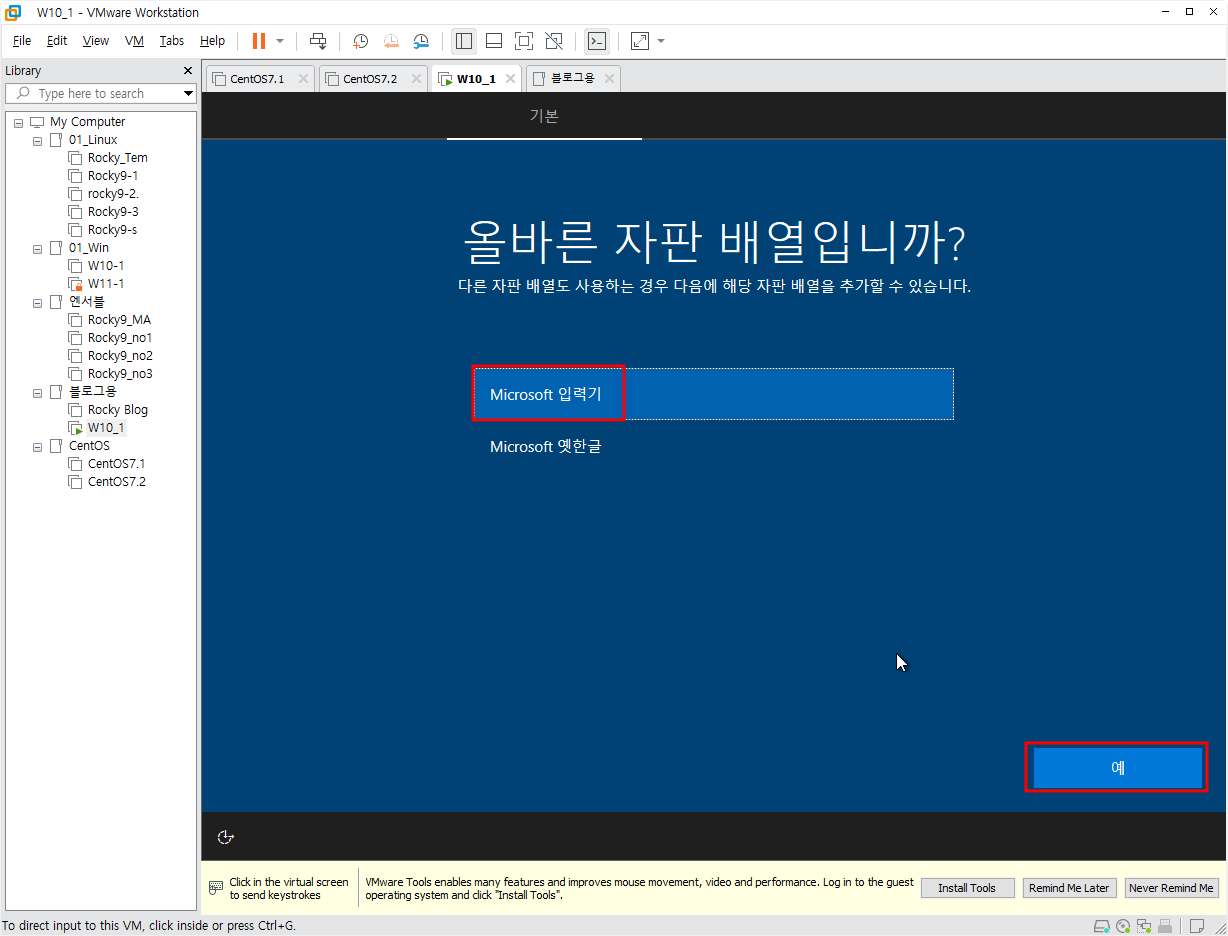Screen dimensions: 1228x936
Task: Click the Install Tools button
Action: [x=967, y=888]
